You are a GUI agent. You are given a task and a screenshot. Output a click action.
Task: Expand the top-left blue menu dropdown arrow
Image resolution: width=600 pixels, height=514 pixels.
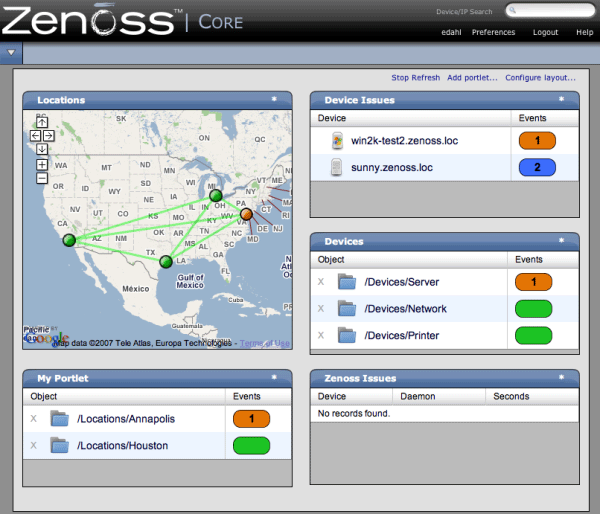coord(10,52)
